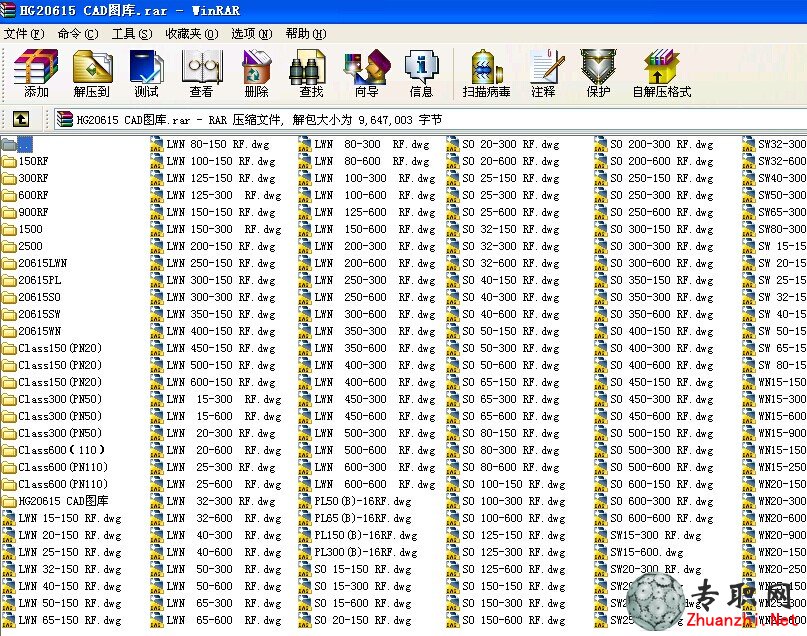The image size is (807, 636).
Task: Click the file icon beside LWN 15-150 RF.dwg
Action: 9,519
